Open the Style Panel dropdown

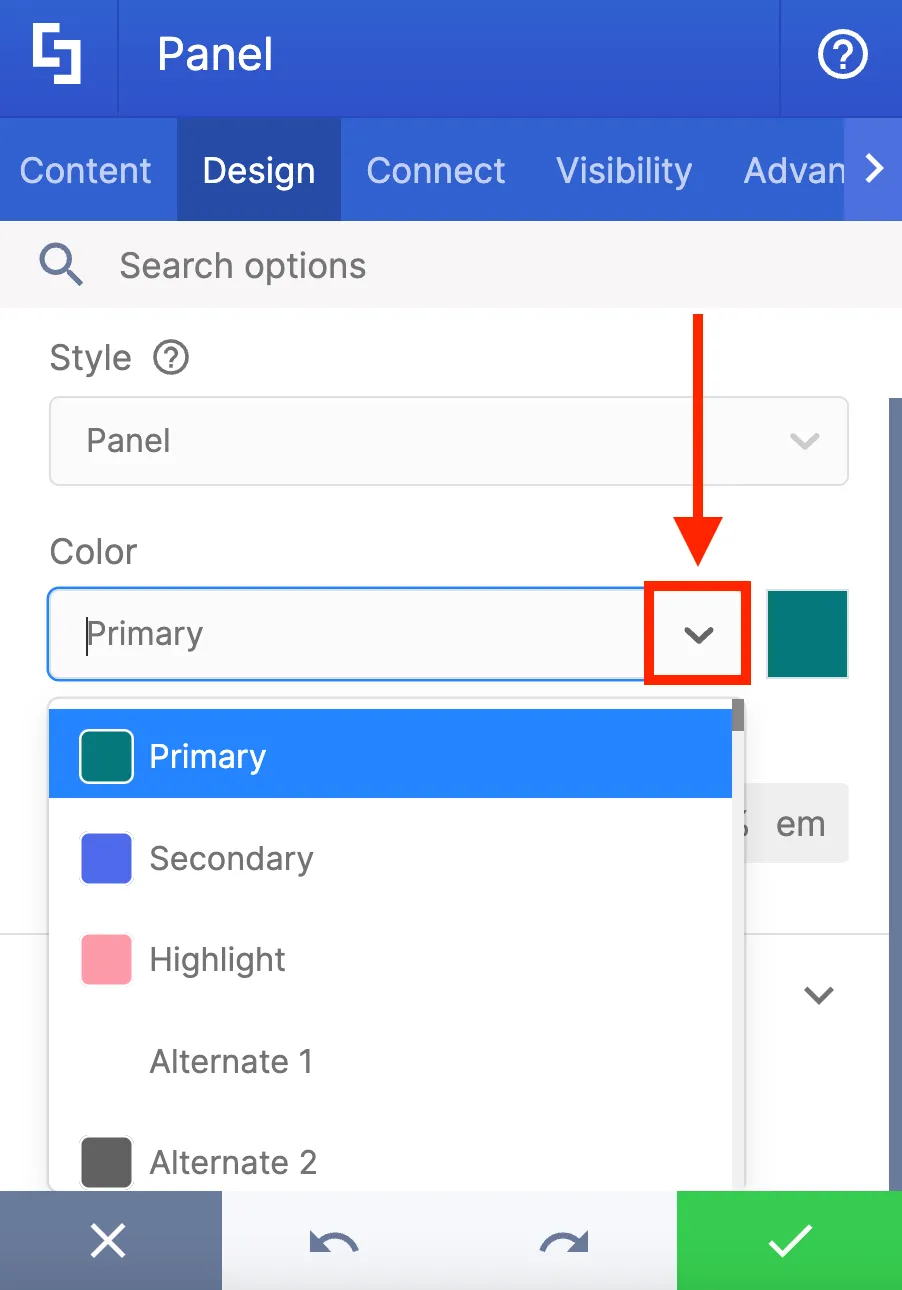[449, 441]
